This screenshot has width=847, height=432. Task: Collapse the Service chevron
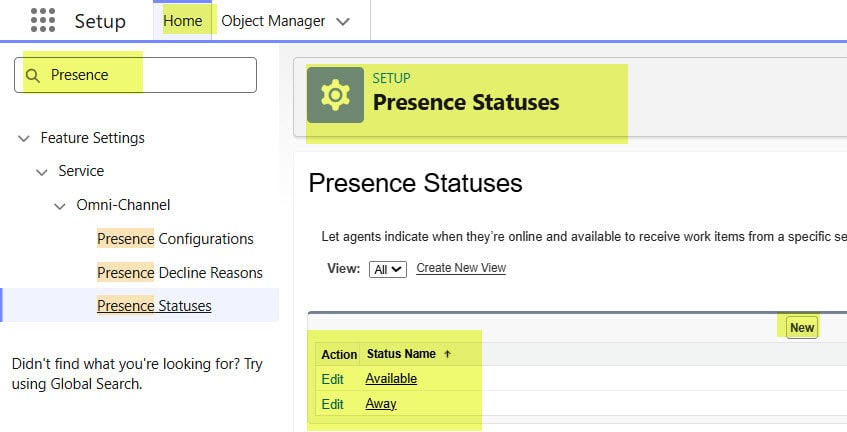click(x=42, y=172)
